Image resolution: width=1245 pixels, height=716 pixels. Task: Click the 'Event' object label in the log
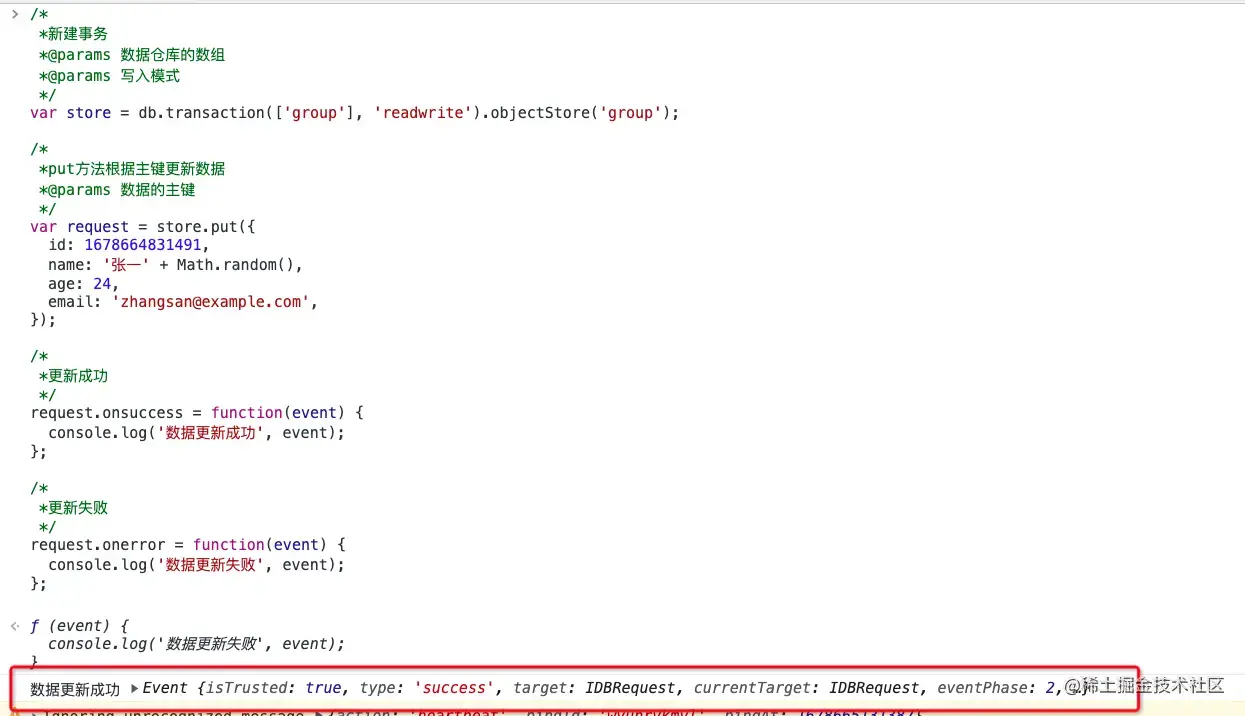click(165, 688)
